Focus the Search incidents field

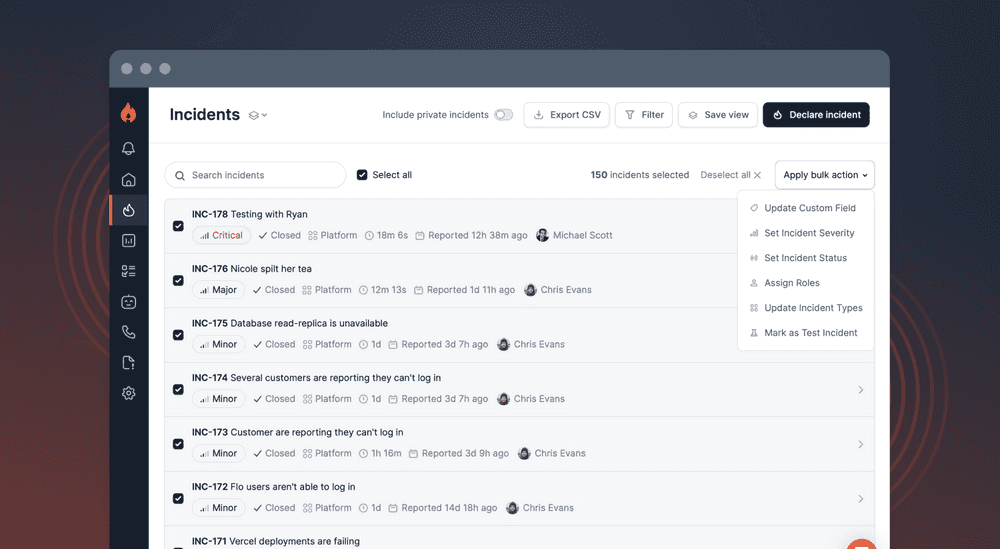point(255,175)
